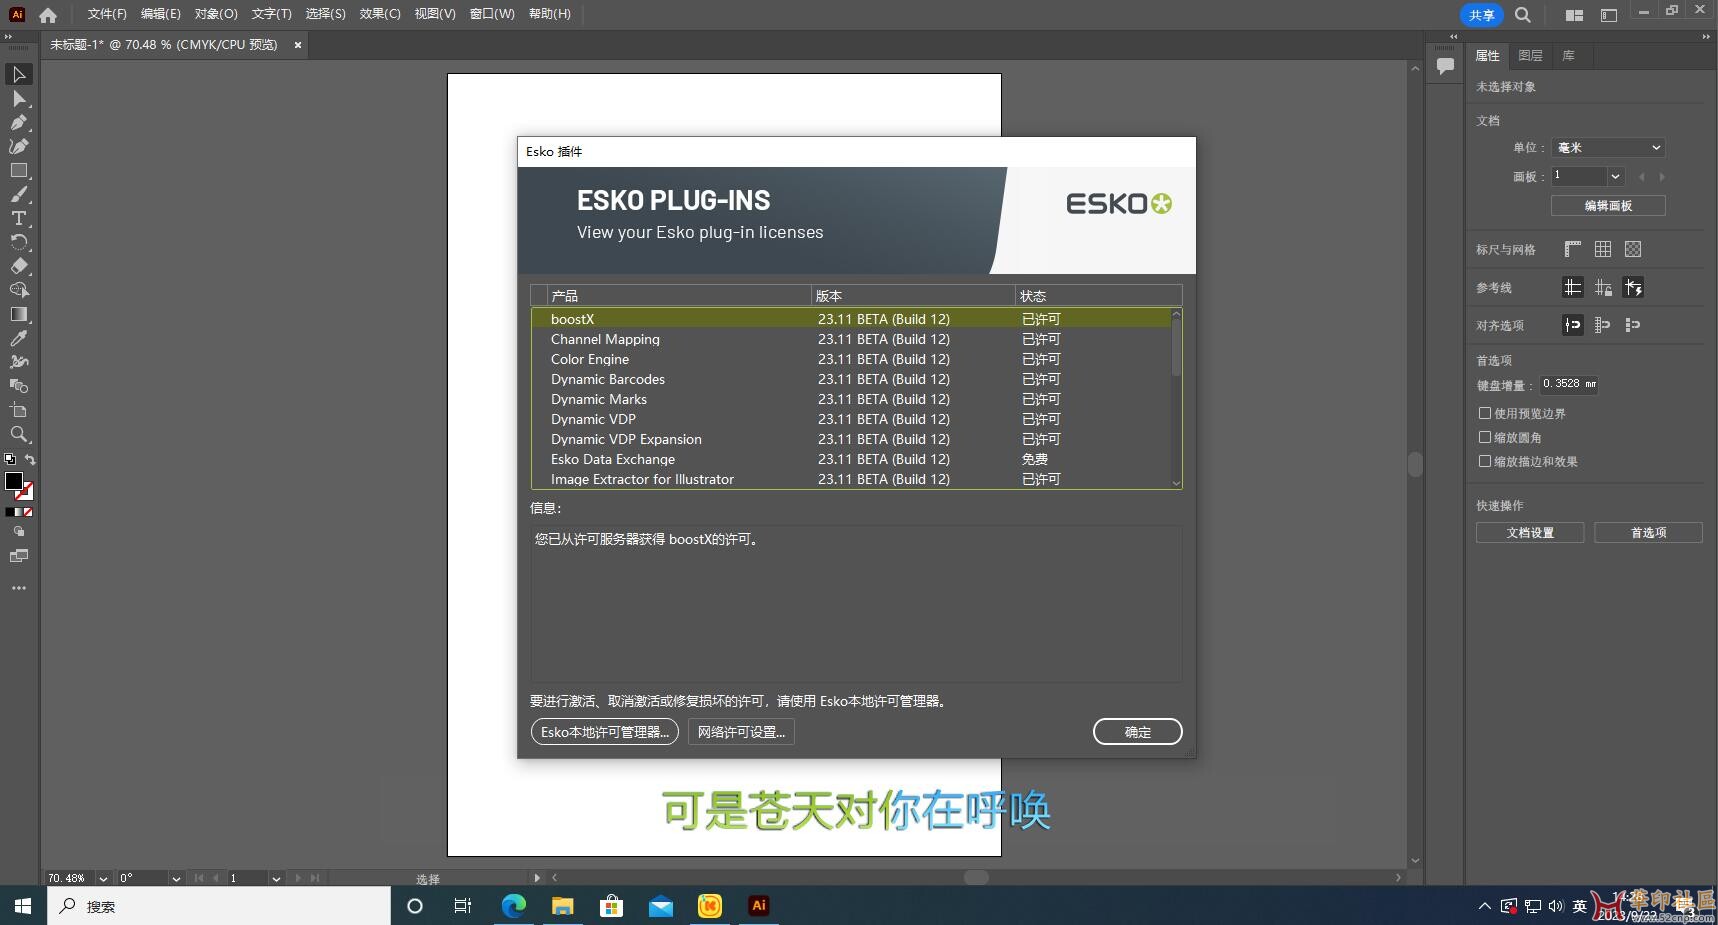Expand the left toolbar double arrows

pyautogui.click(x=9, y=37)
